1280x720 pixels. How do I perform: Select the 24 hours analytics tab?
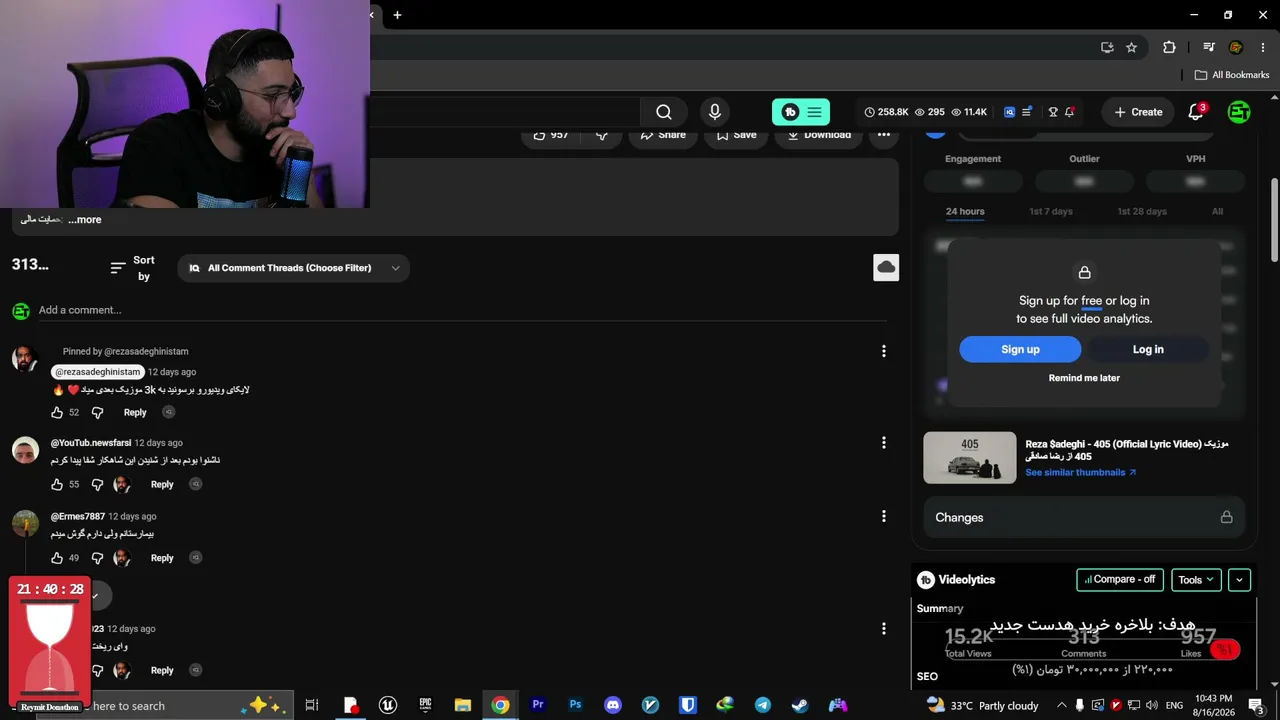(x=965, y=211)
